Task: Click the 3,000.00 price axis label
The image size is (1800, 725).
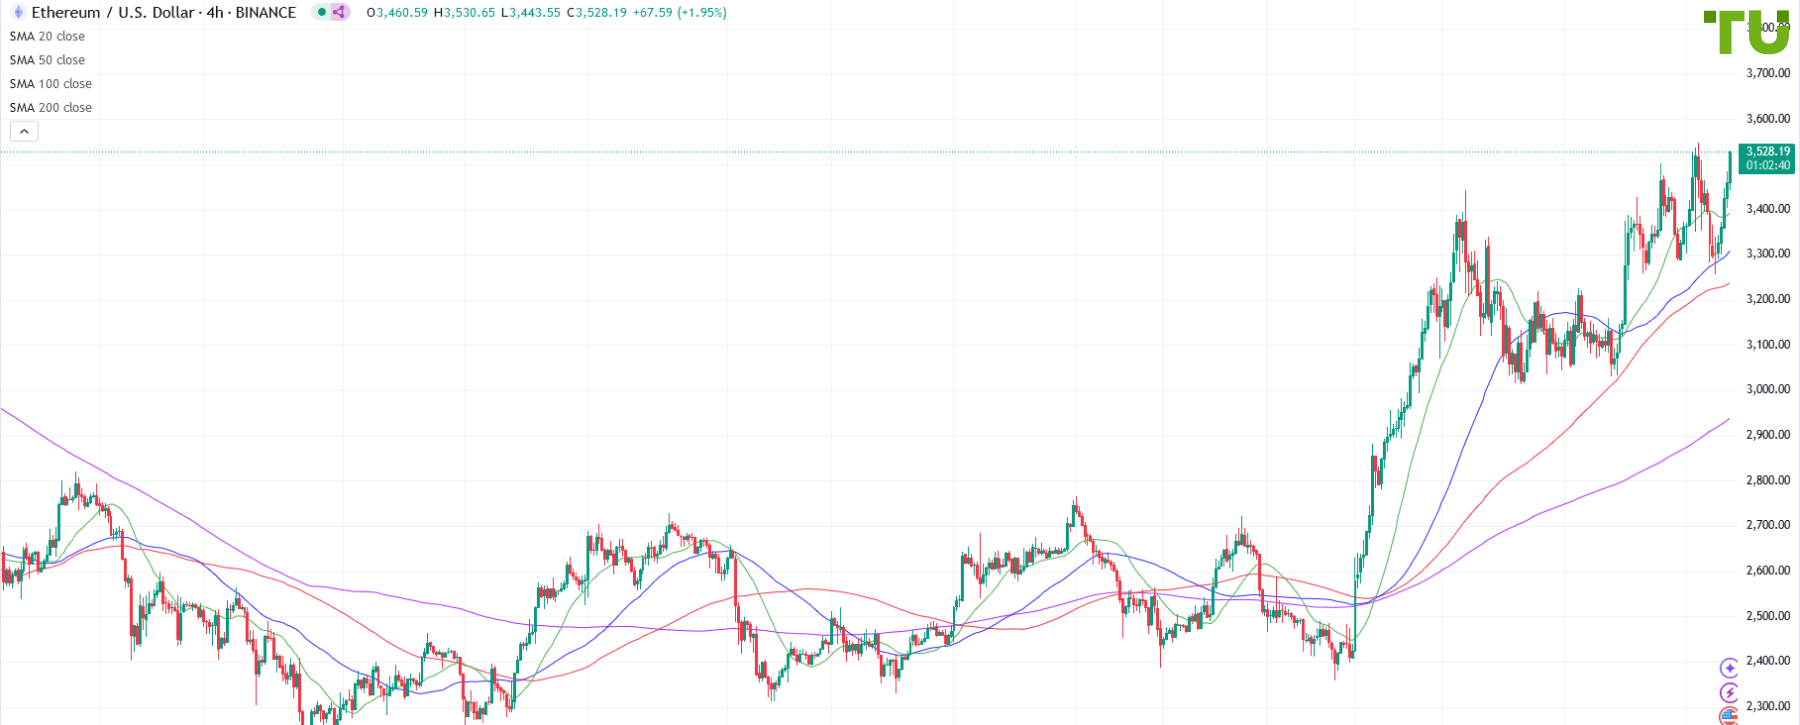Action: click(1768, 389)
